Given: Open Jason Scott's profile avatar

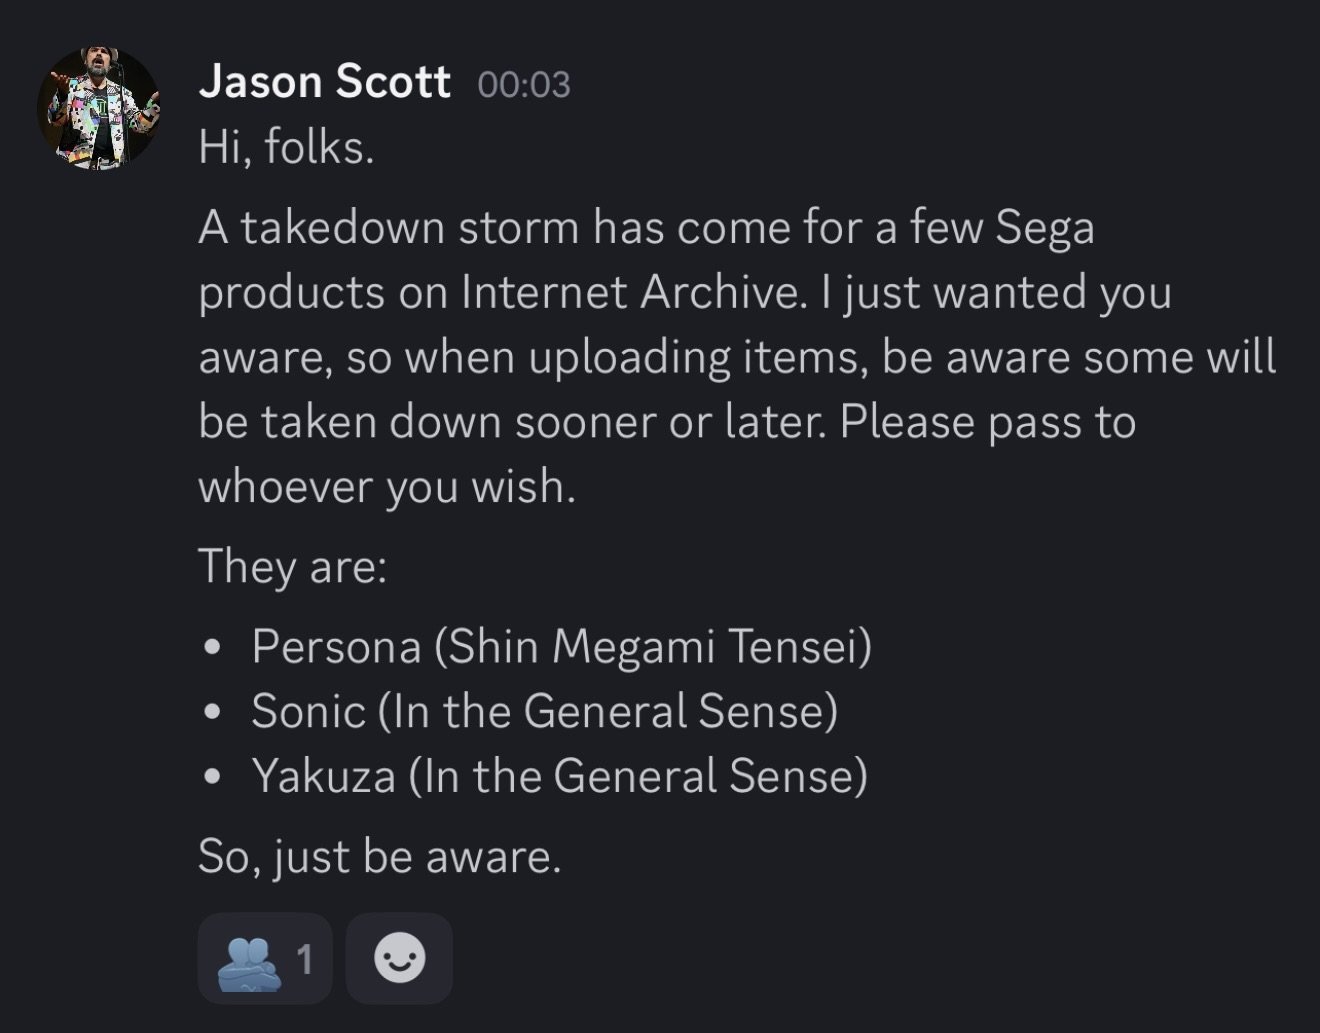Looking at the screenshot, I should (x=98, y=107).
